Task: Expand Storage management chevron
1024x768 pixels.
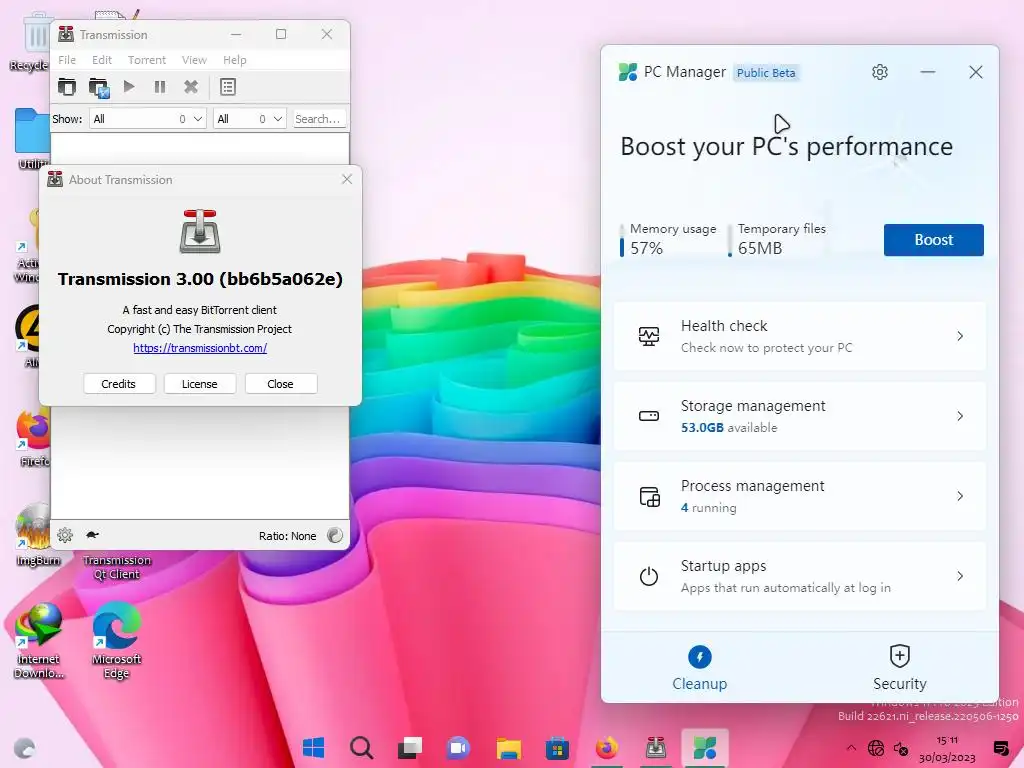Action: point(960,416)
